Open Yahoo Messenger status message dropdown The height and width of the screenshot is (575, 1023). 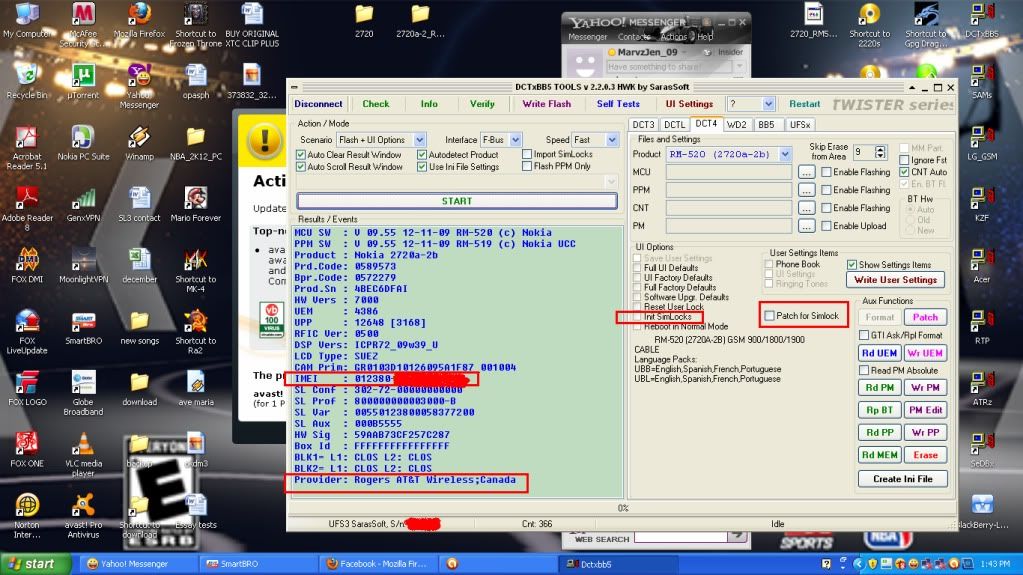click(739, 67)
